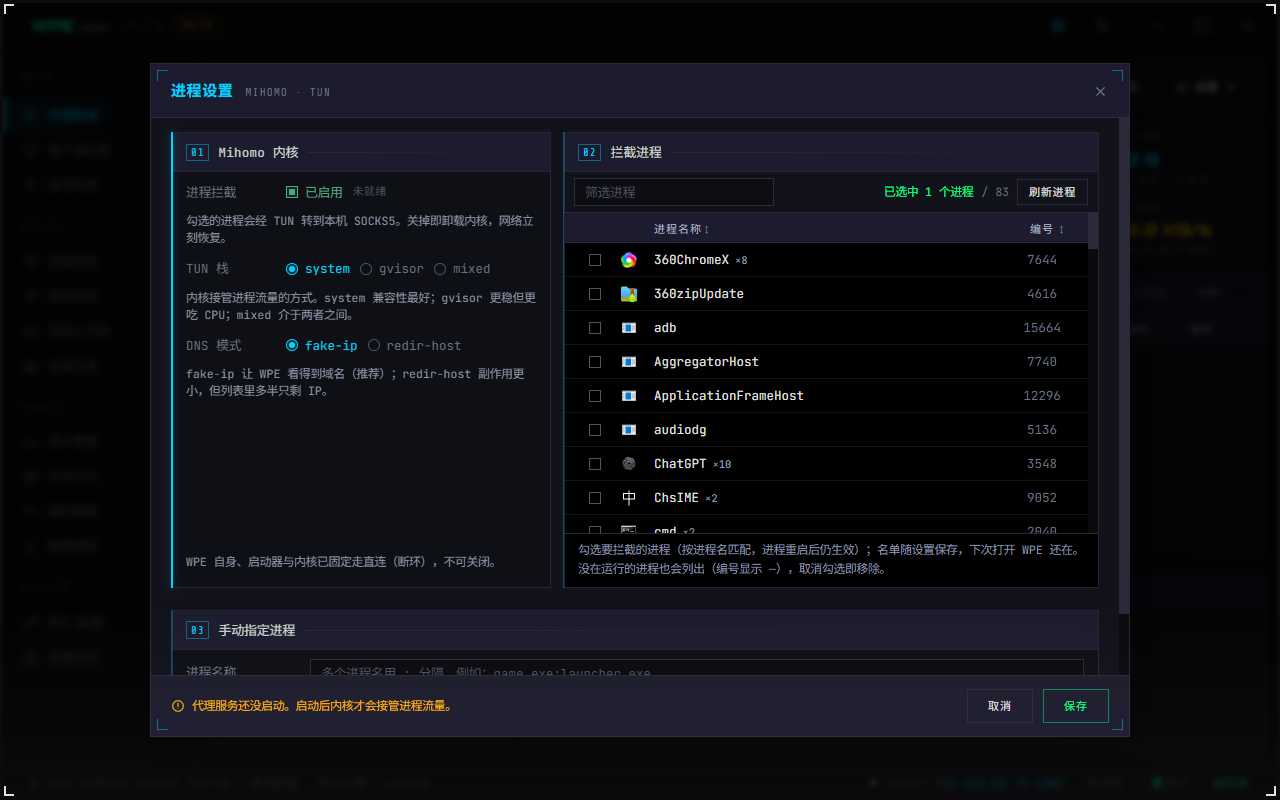
Task: Click the 360ChromeX colorful browser icon
Action: [629, 260]
